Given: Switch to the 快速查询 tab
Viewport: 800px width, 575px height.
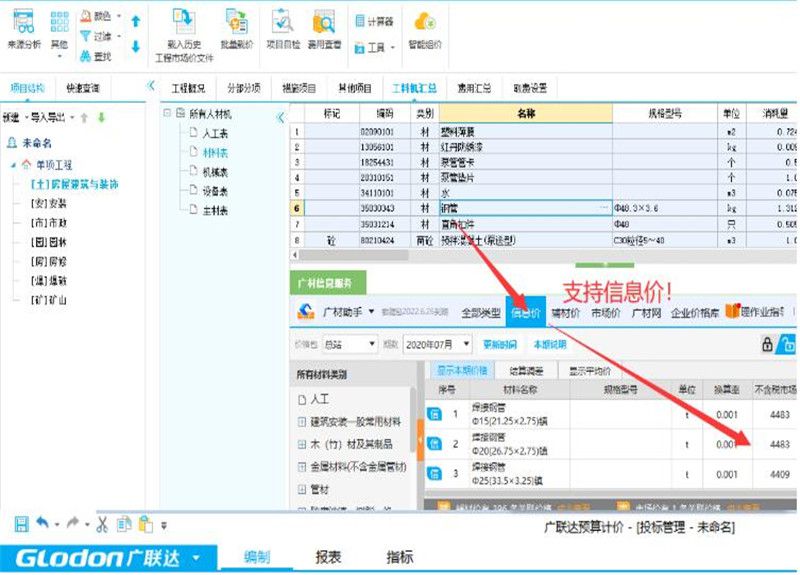Looking at the screenshot, I should (x=83, y=88).
